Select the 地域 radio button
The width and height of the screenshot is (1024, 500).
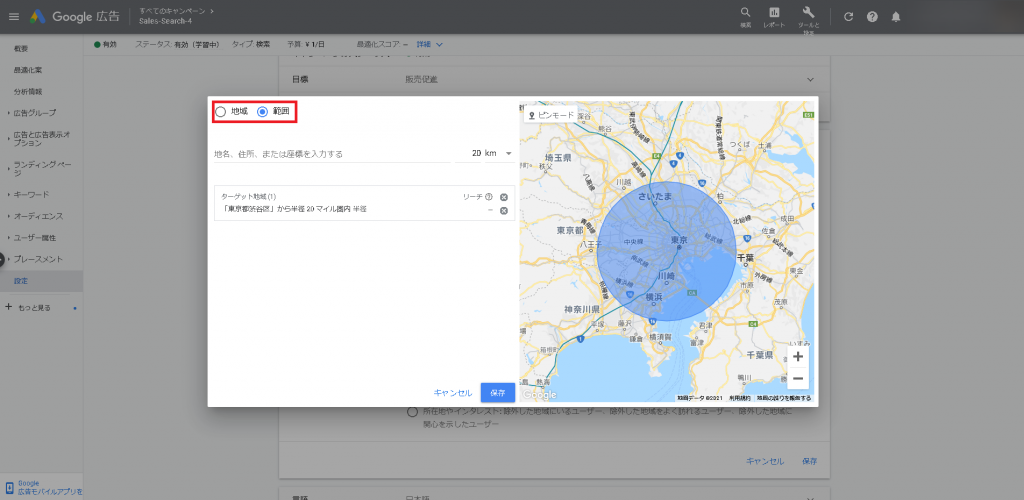click(x=221, y=112)
